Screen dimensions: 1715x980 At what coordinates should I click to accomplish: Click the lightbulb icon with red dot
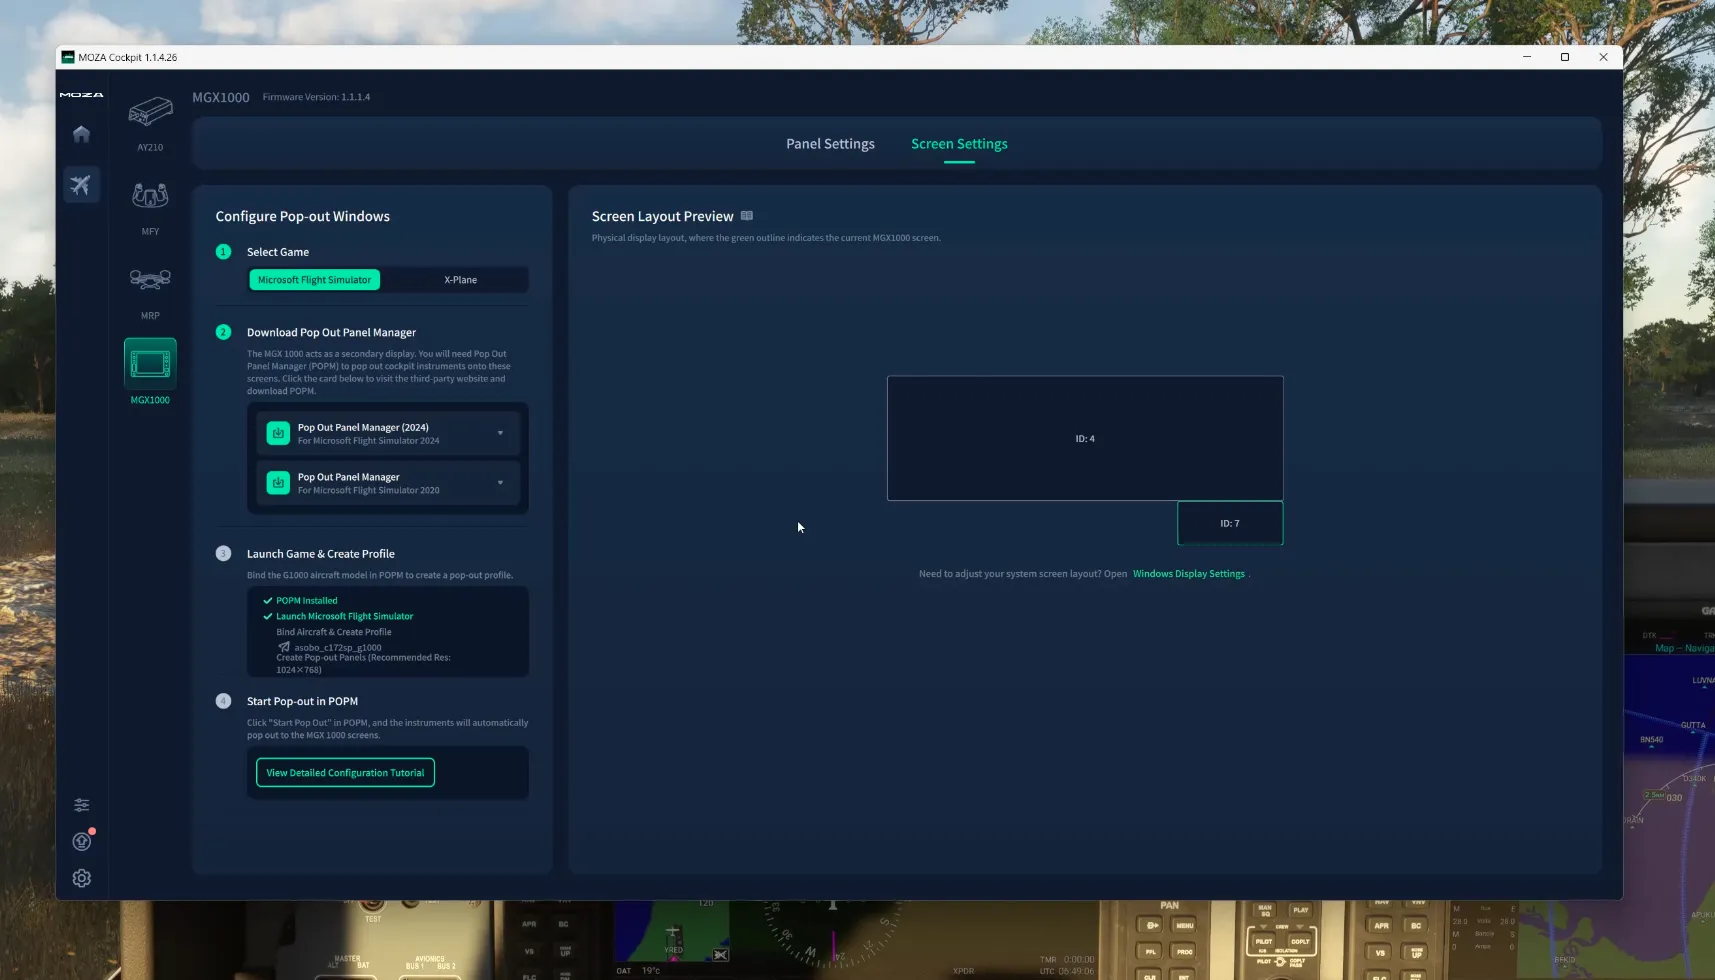click(82, 841)
